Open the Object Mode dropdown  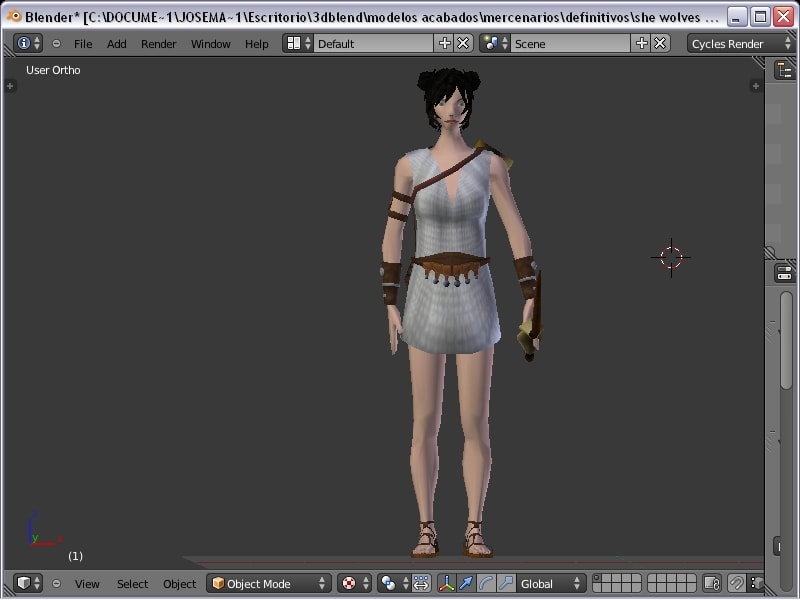269,583
